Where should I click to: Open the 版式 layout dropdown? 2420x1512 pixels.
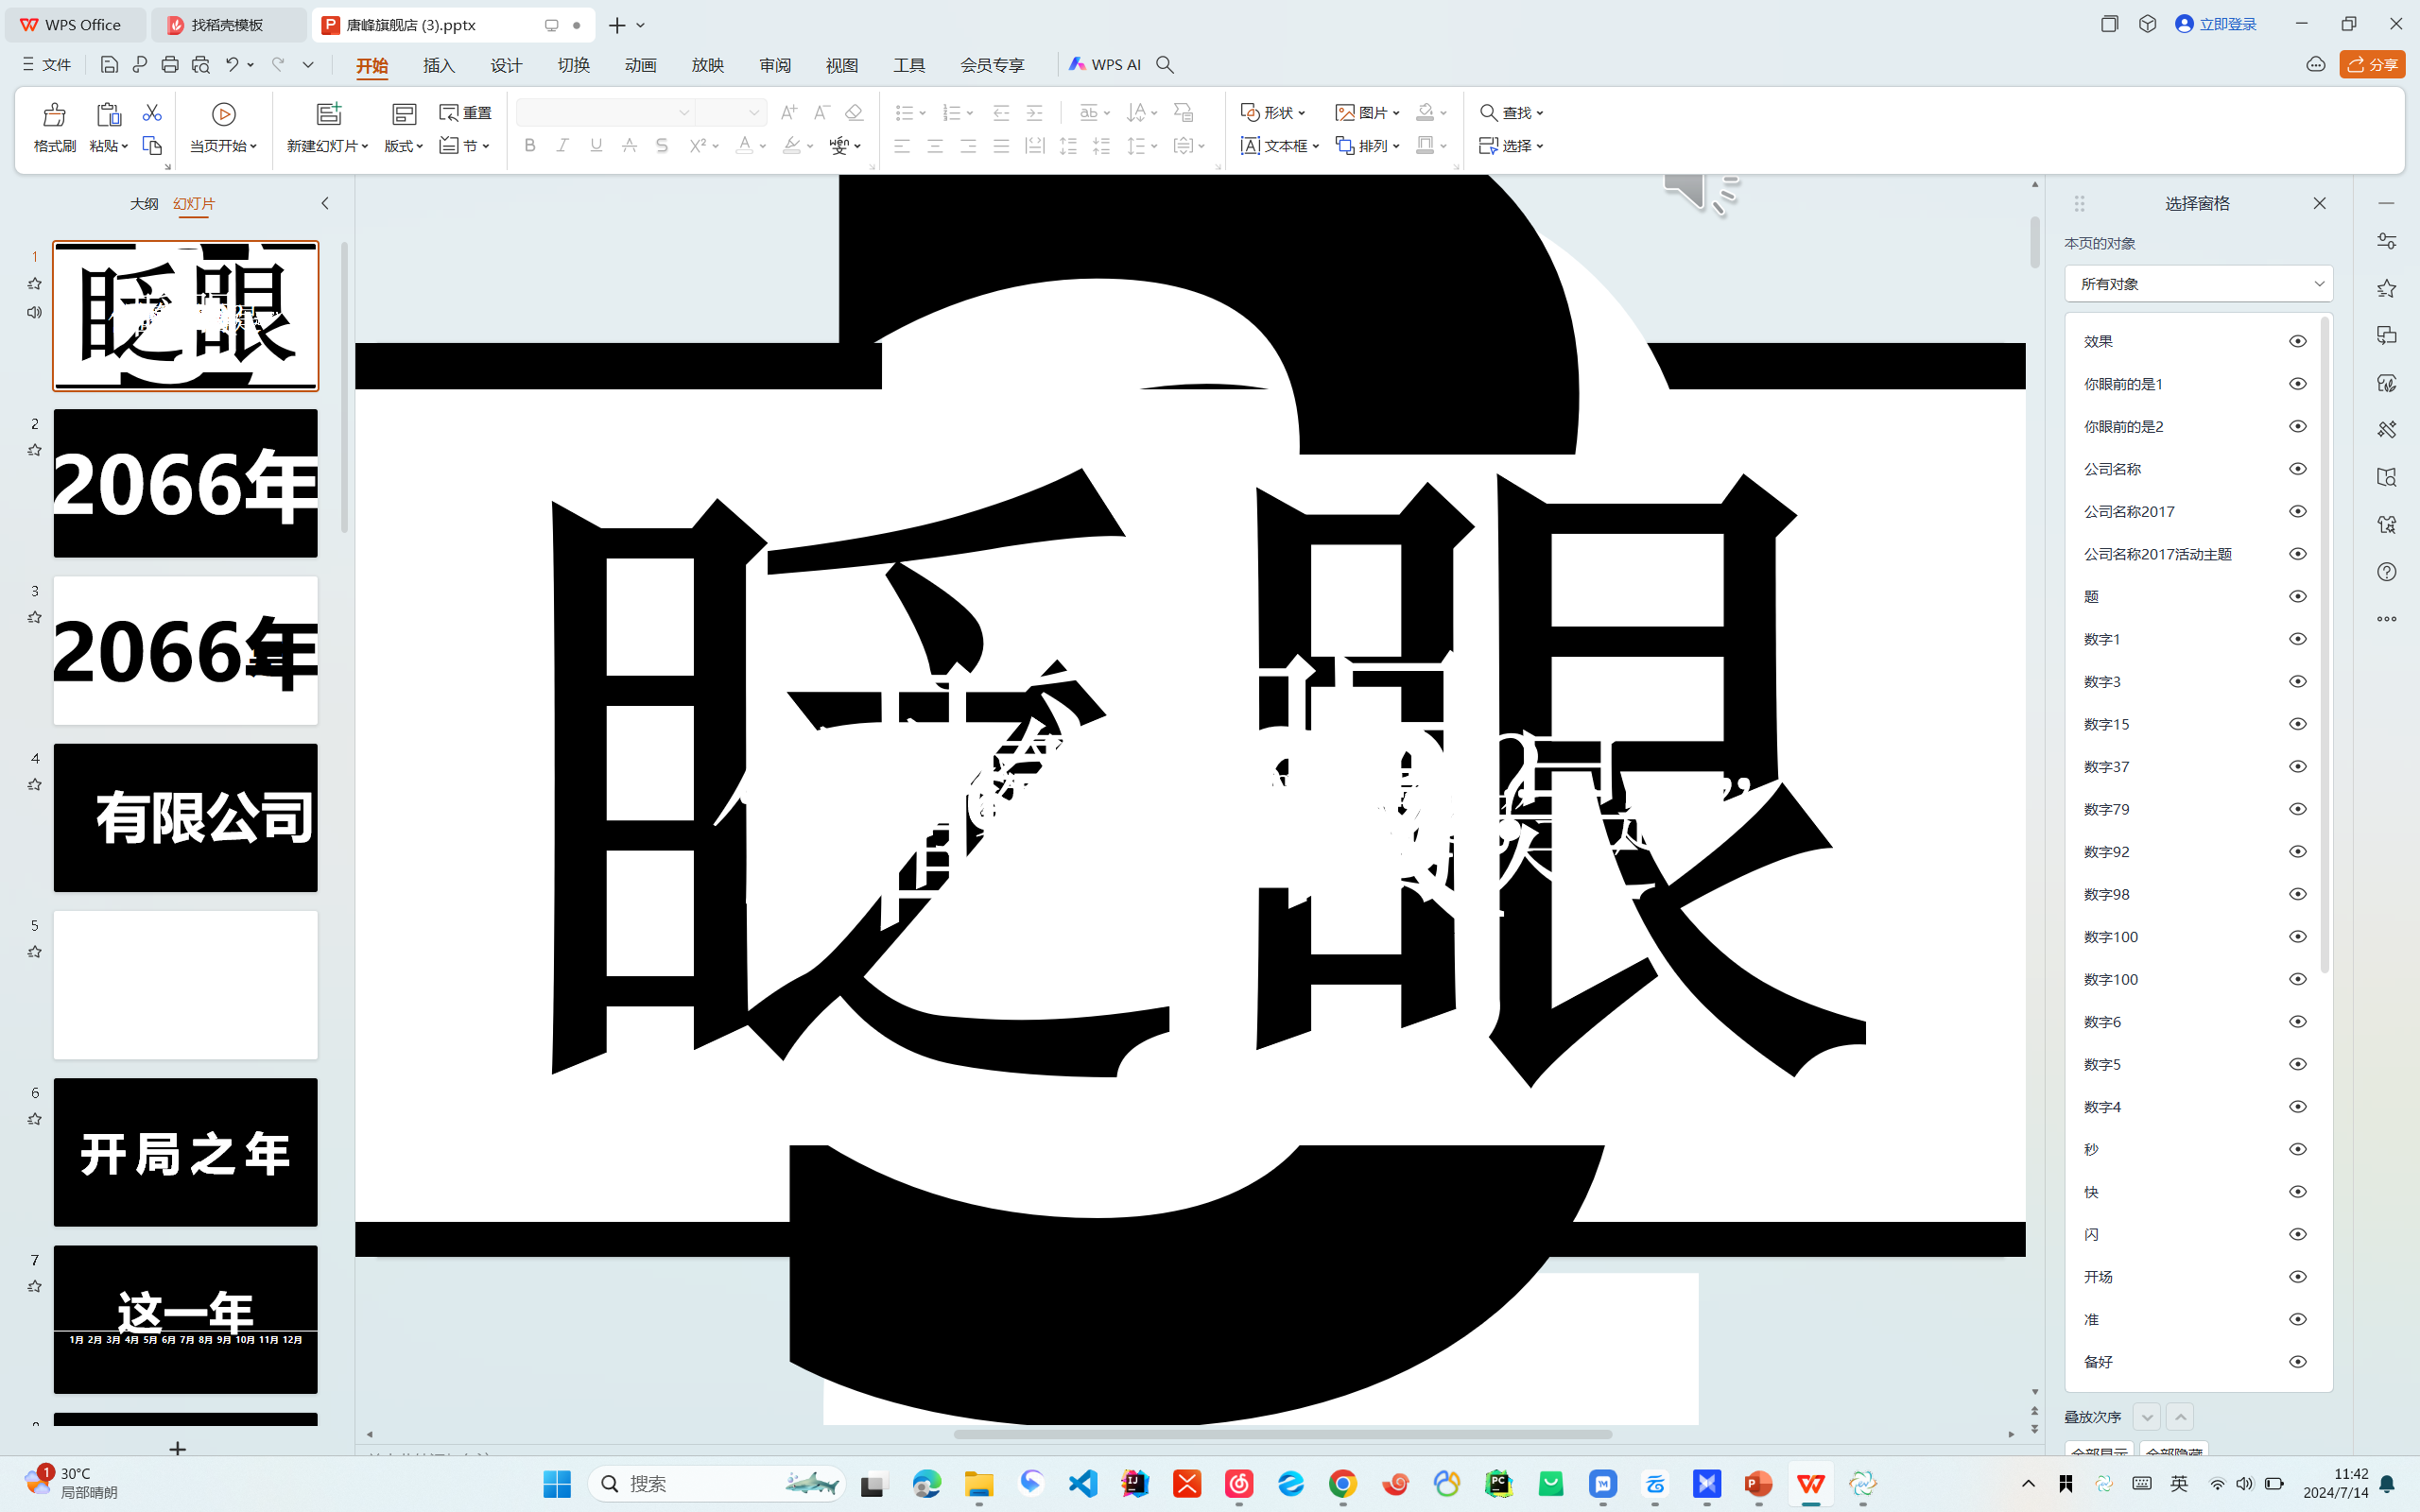(403, 145)
